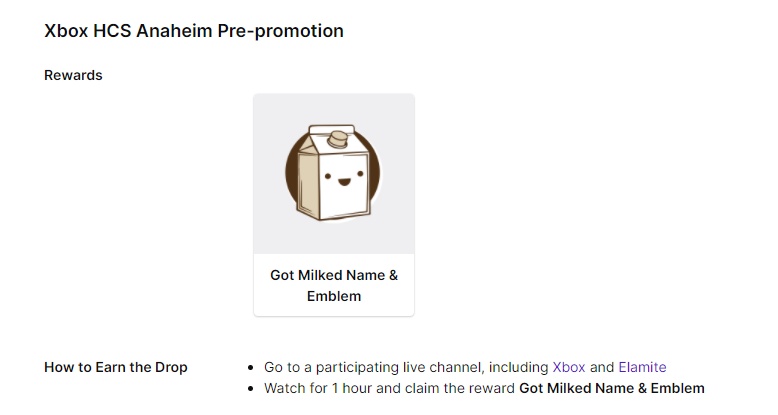Click the milk carton emblem image
Image resolution: width=778 pixels, height=415 pixels.
click(333, 174)
